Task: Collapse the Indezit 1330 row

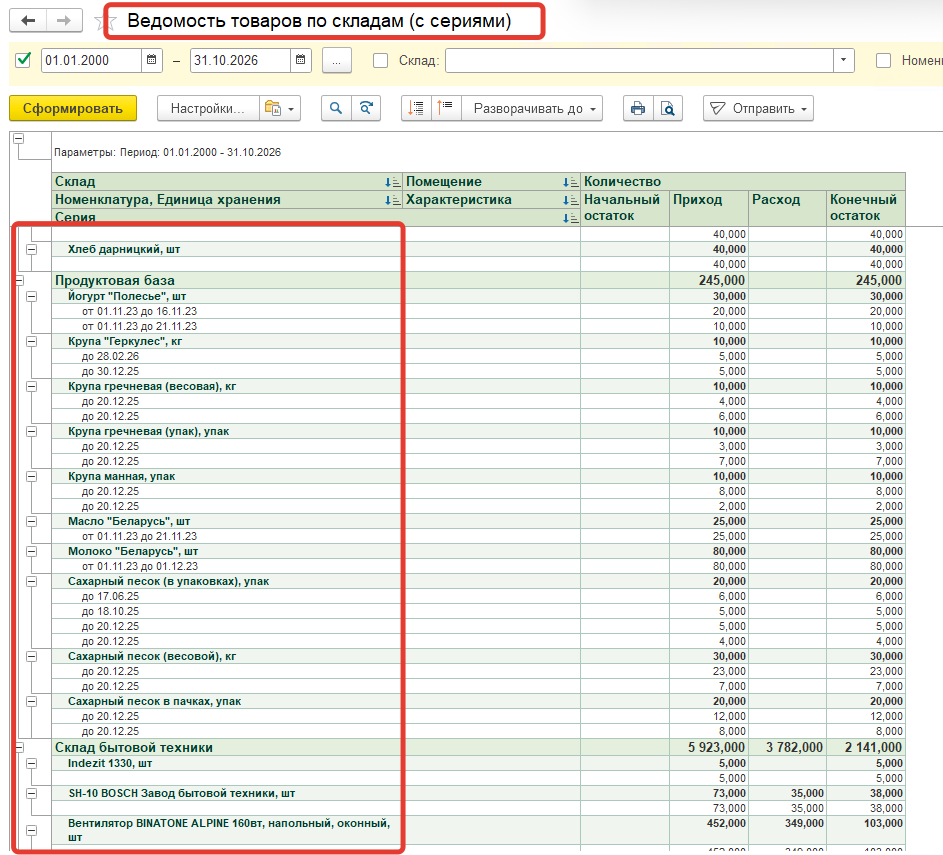Action: click(32, 764)
